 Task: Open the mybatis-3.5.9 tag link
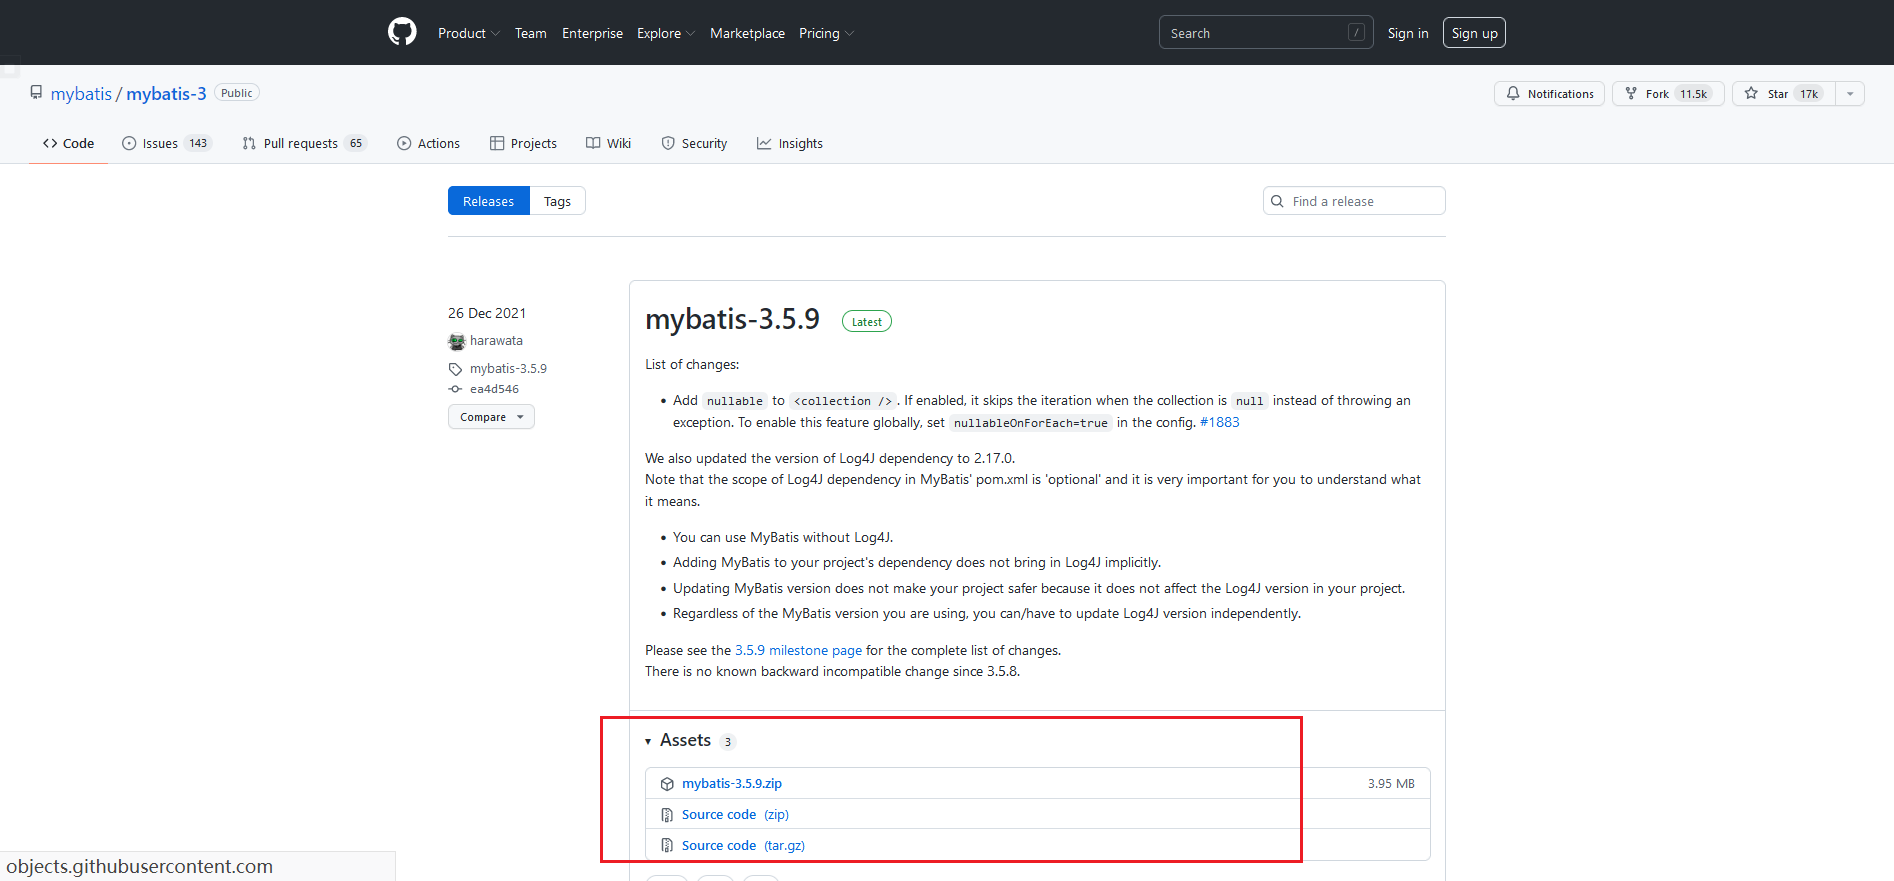508,369
